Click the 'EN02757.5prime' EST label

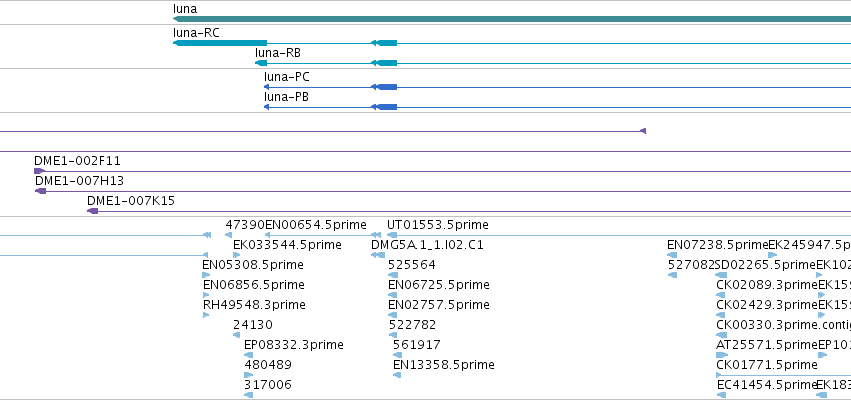click(439, 304)
